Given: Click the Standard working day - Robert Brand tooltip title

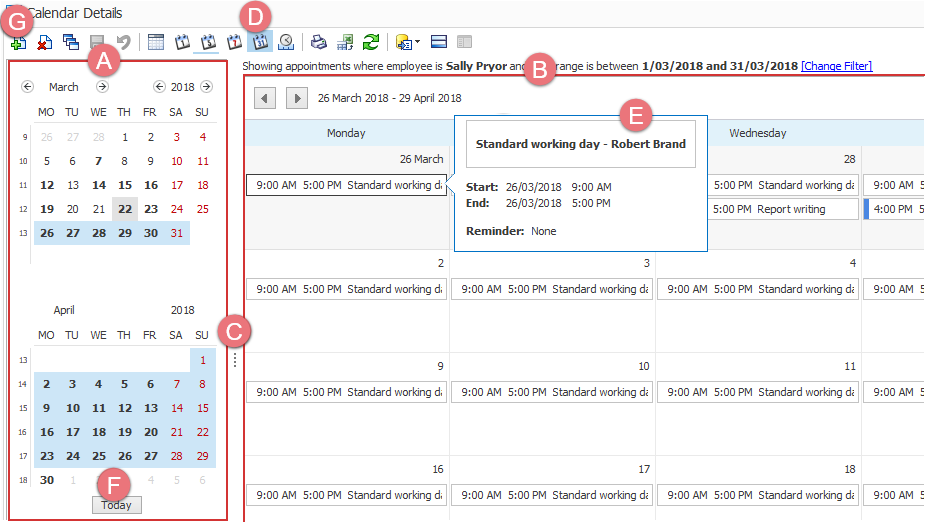Looking at the screenshot, I should click(x=580, y=144).
